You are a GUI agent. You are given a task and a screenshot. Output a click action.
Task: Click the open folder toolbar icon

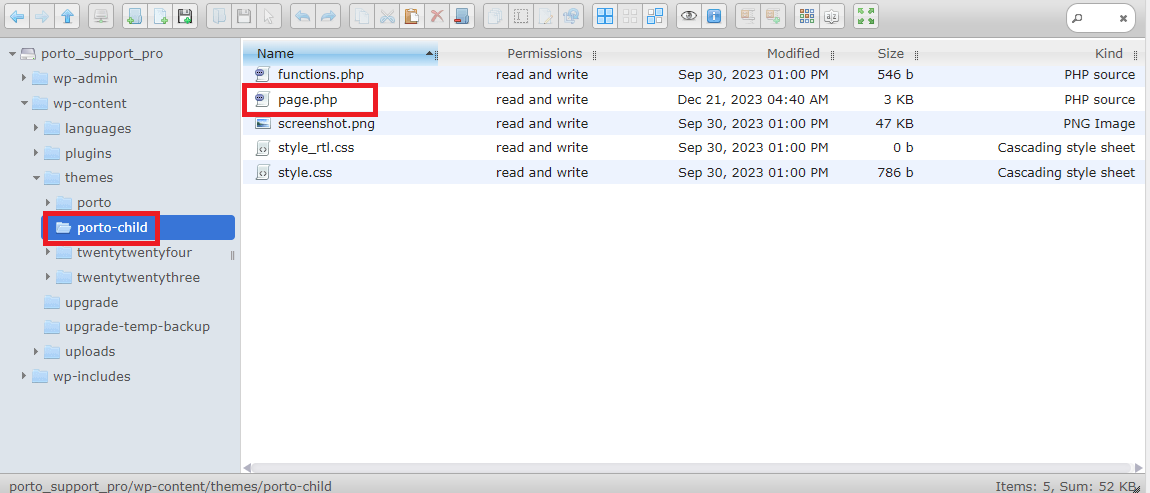coord(219,16)
